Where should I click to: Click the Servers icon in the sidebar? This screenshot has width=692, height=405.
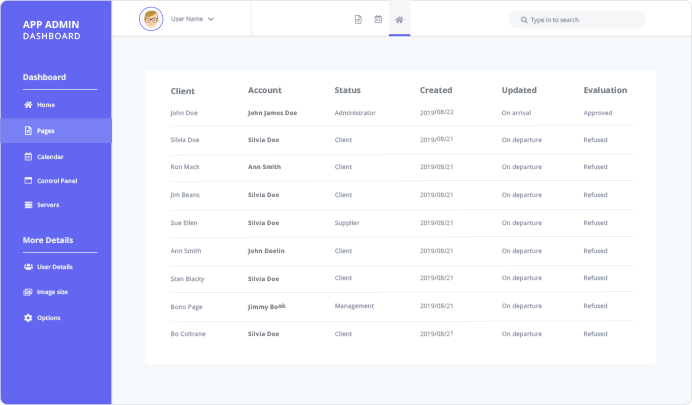pyautogui.click(x=28, y=205)
